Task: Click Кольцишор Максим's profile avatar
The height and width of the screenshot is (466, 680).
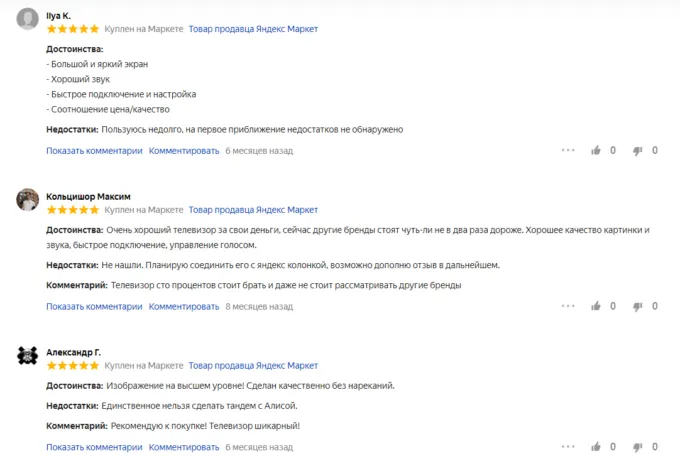Action: pyautogui.click(x=28, y=200)
